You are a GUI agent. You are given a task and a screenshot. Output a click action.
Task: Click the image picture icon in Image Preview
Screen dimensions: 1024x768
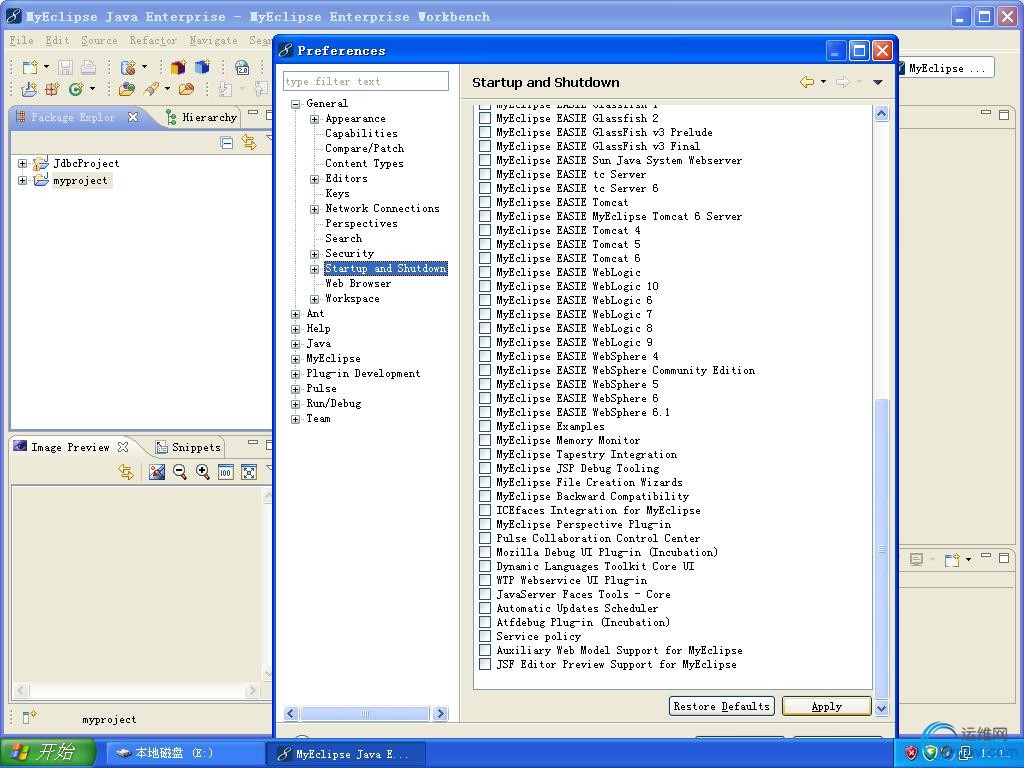coord(157,472)
